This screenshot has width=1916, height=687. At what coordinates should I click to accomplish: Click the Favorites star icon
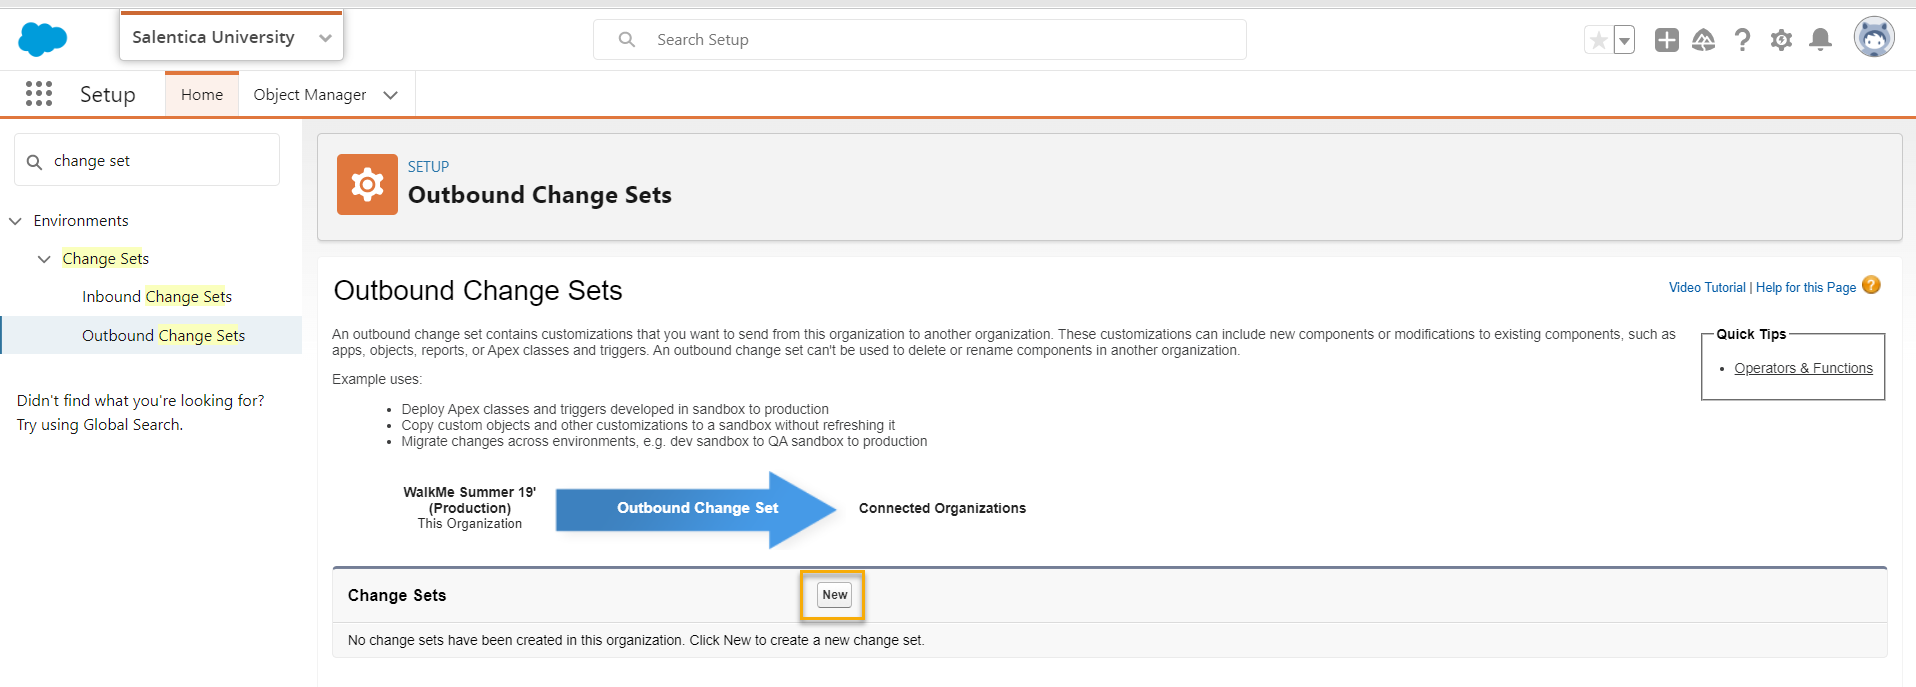[1598, 40]
